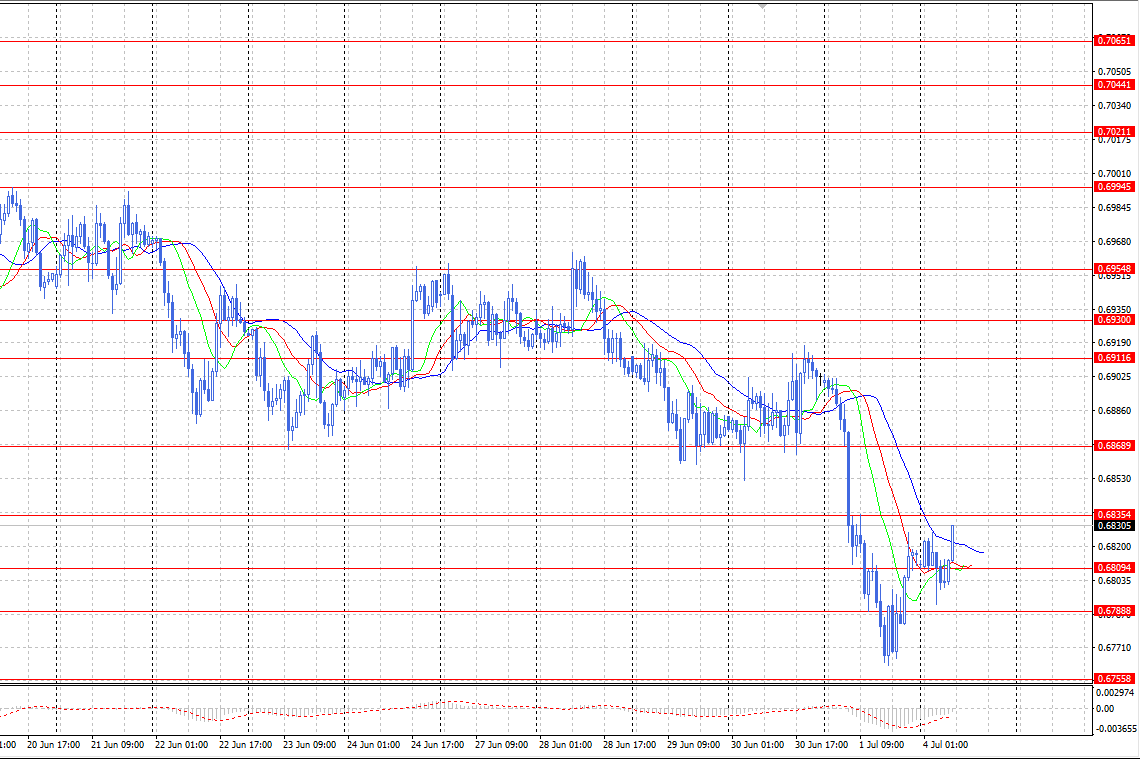Select the red 0.67888 price level label
Image resolution: width=1140 pixels, height=759 pixels.
[x=1114, y=611]
